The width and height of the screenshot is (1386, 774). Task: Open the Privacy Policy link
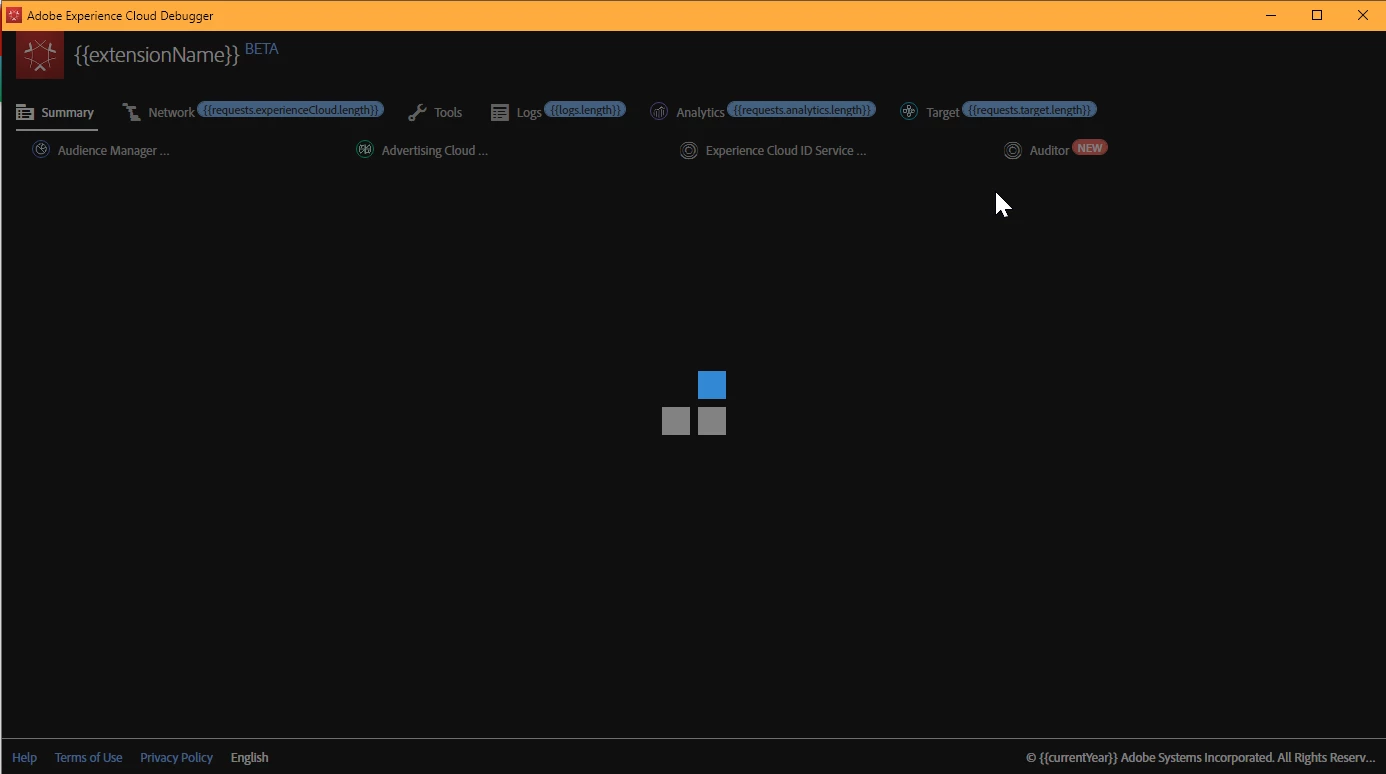pos(176,758)
